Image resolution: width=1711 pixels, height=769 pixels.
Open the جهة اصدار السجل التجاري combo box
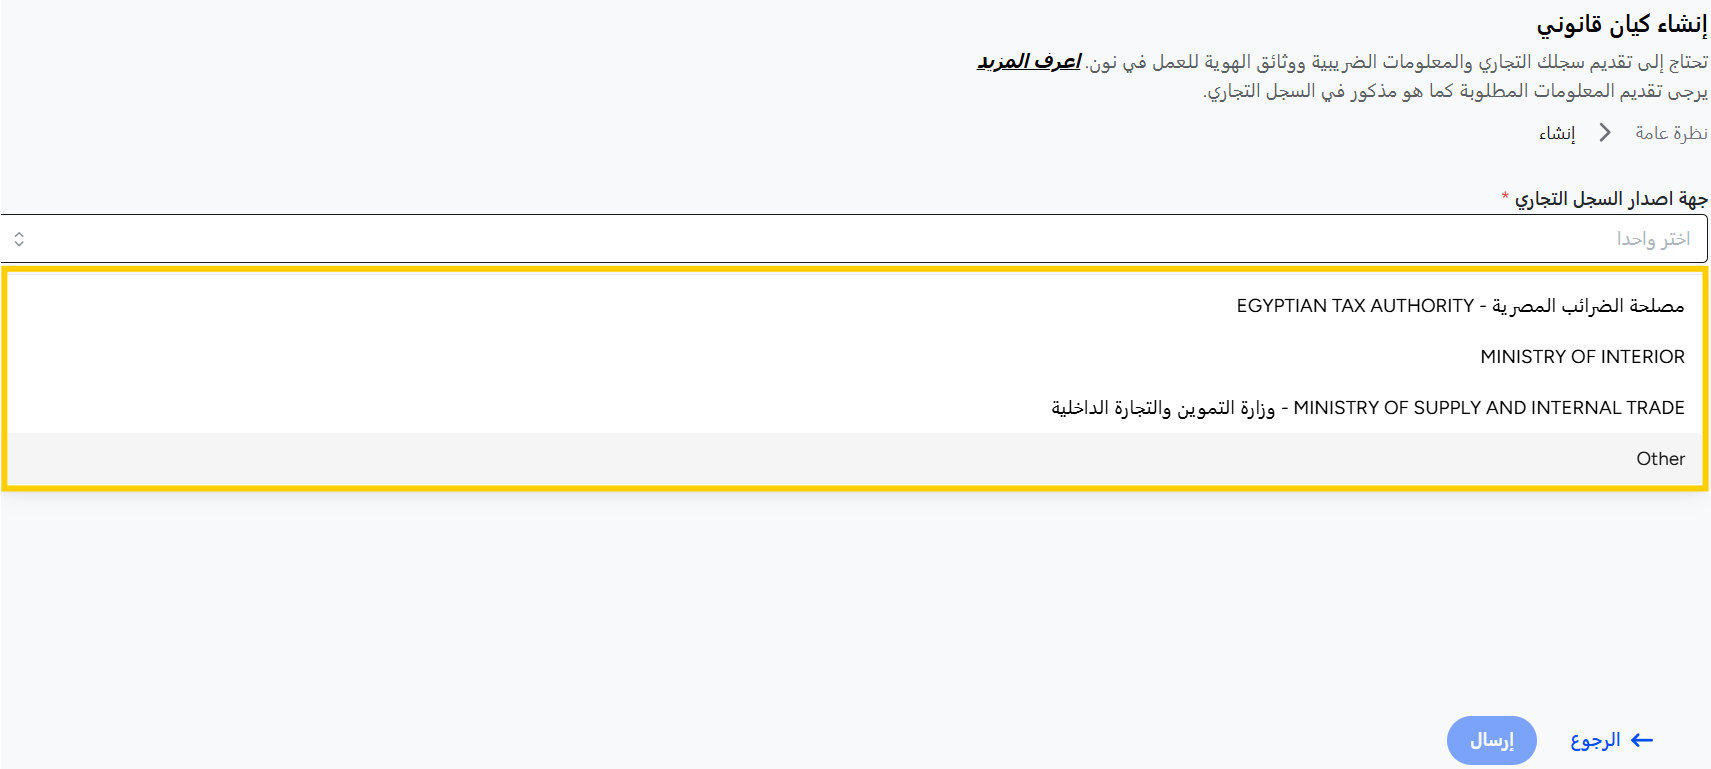click(x=854, y=239)
